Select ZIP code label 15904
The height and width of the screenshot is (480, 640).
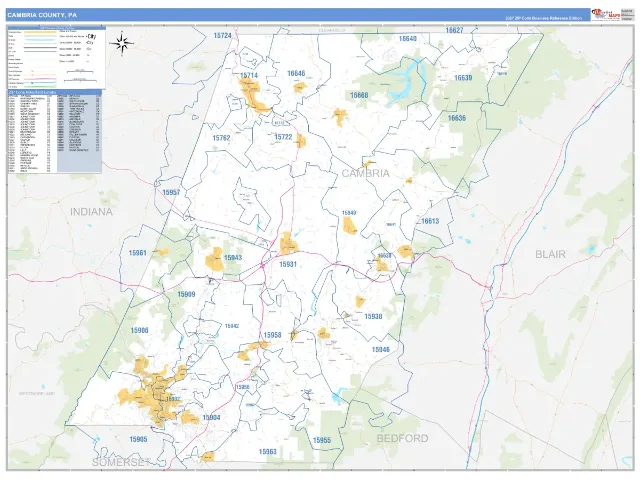[x=211, y=417]
